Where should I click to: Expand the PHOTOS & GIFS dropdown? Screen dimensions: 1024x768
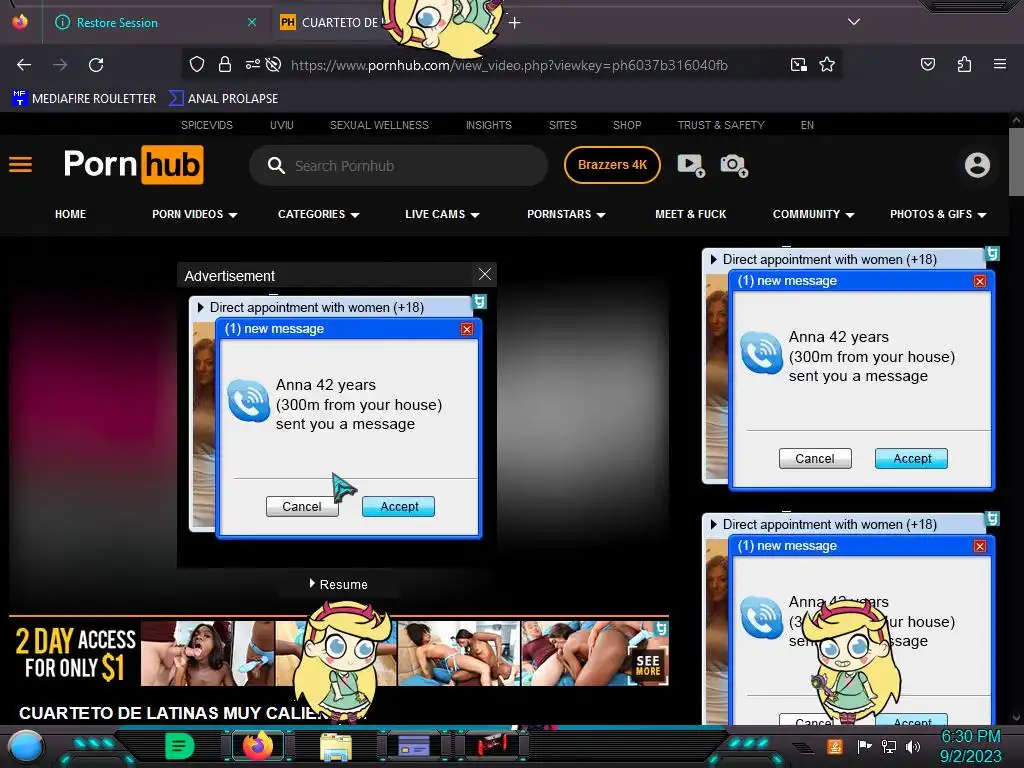938,214
